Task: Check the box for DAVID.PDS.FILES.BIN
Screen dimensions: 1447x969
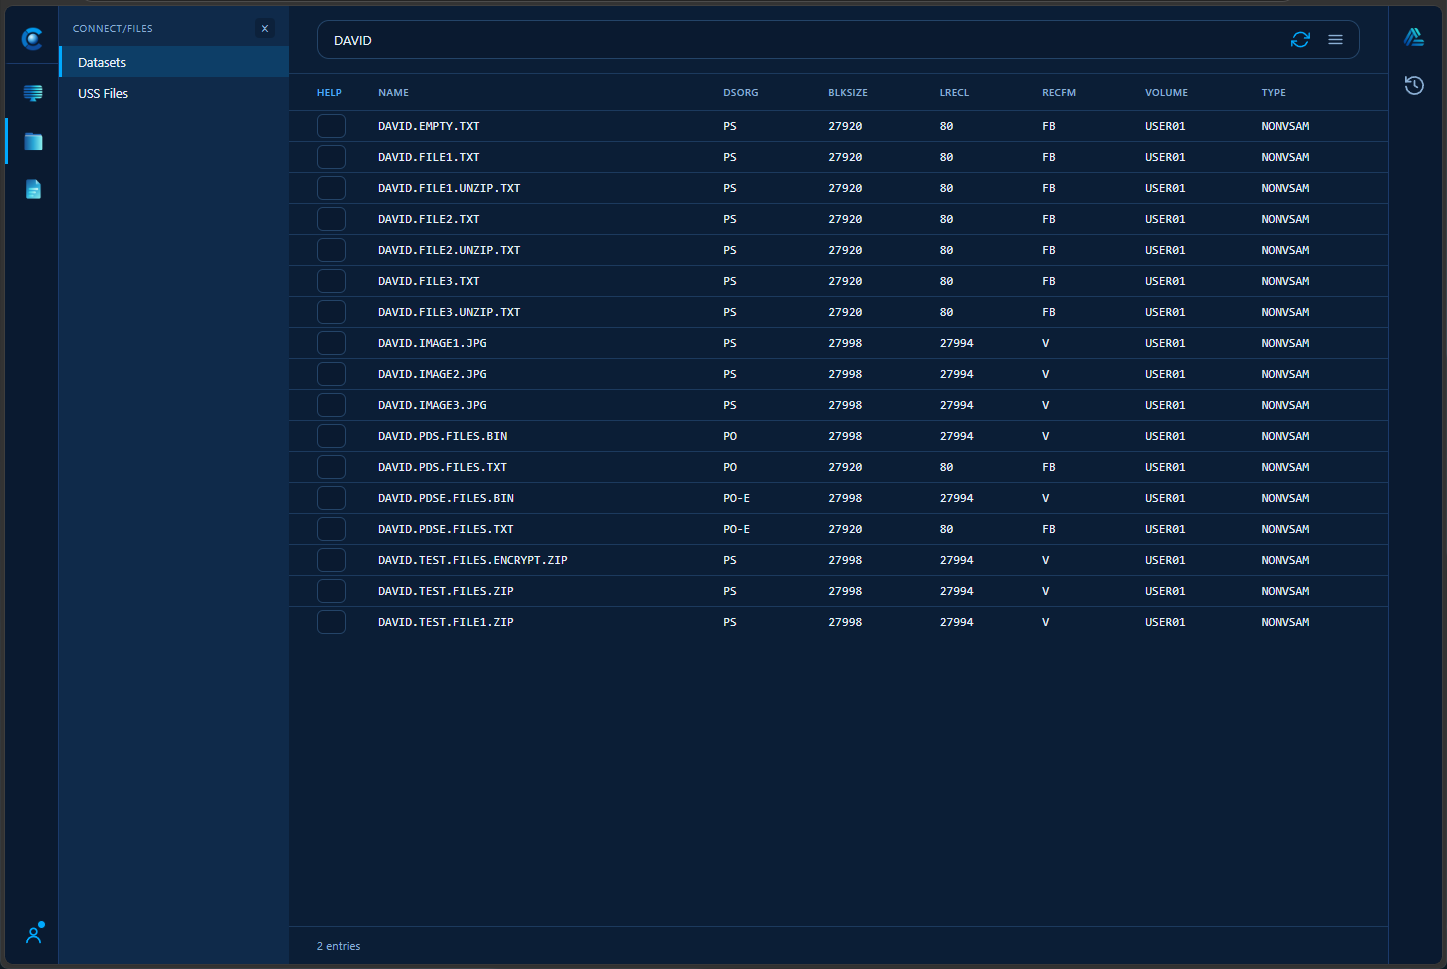Action: (331, 436)
